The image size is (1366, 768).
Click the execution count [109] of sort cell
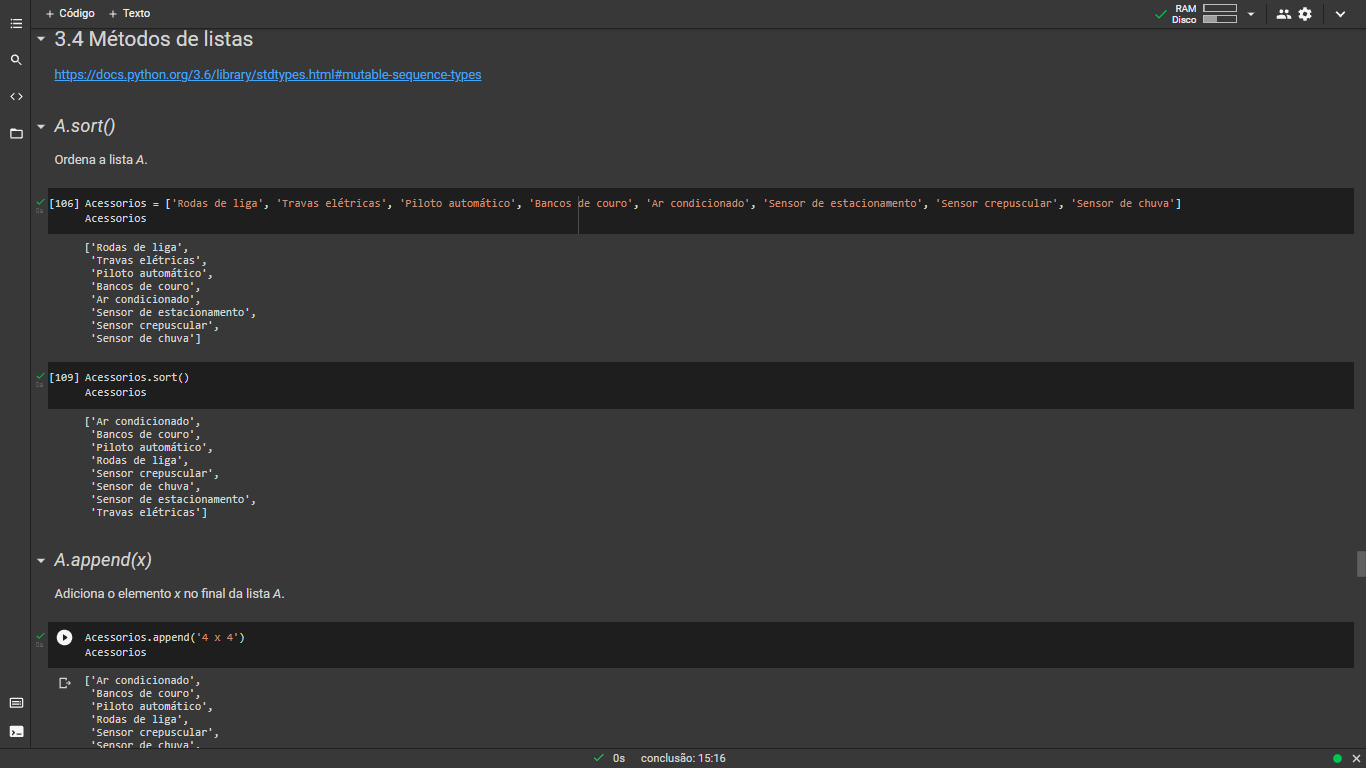click(64, 378)
